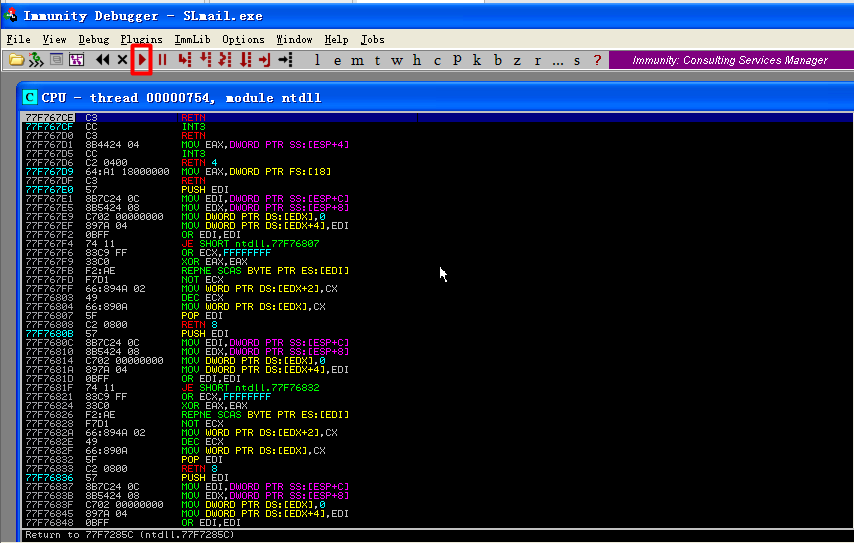Click the attach-to-process running man icon

click(x=36, y=60)
